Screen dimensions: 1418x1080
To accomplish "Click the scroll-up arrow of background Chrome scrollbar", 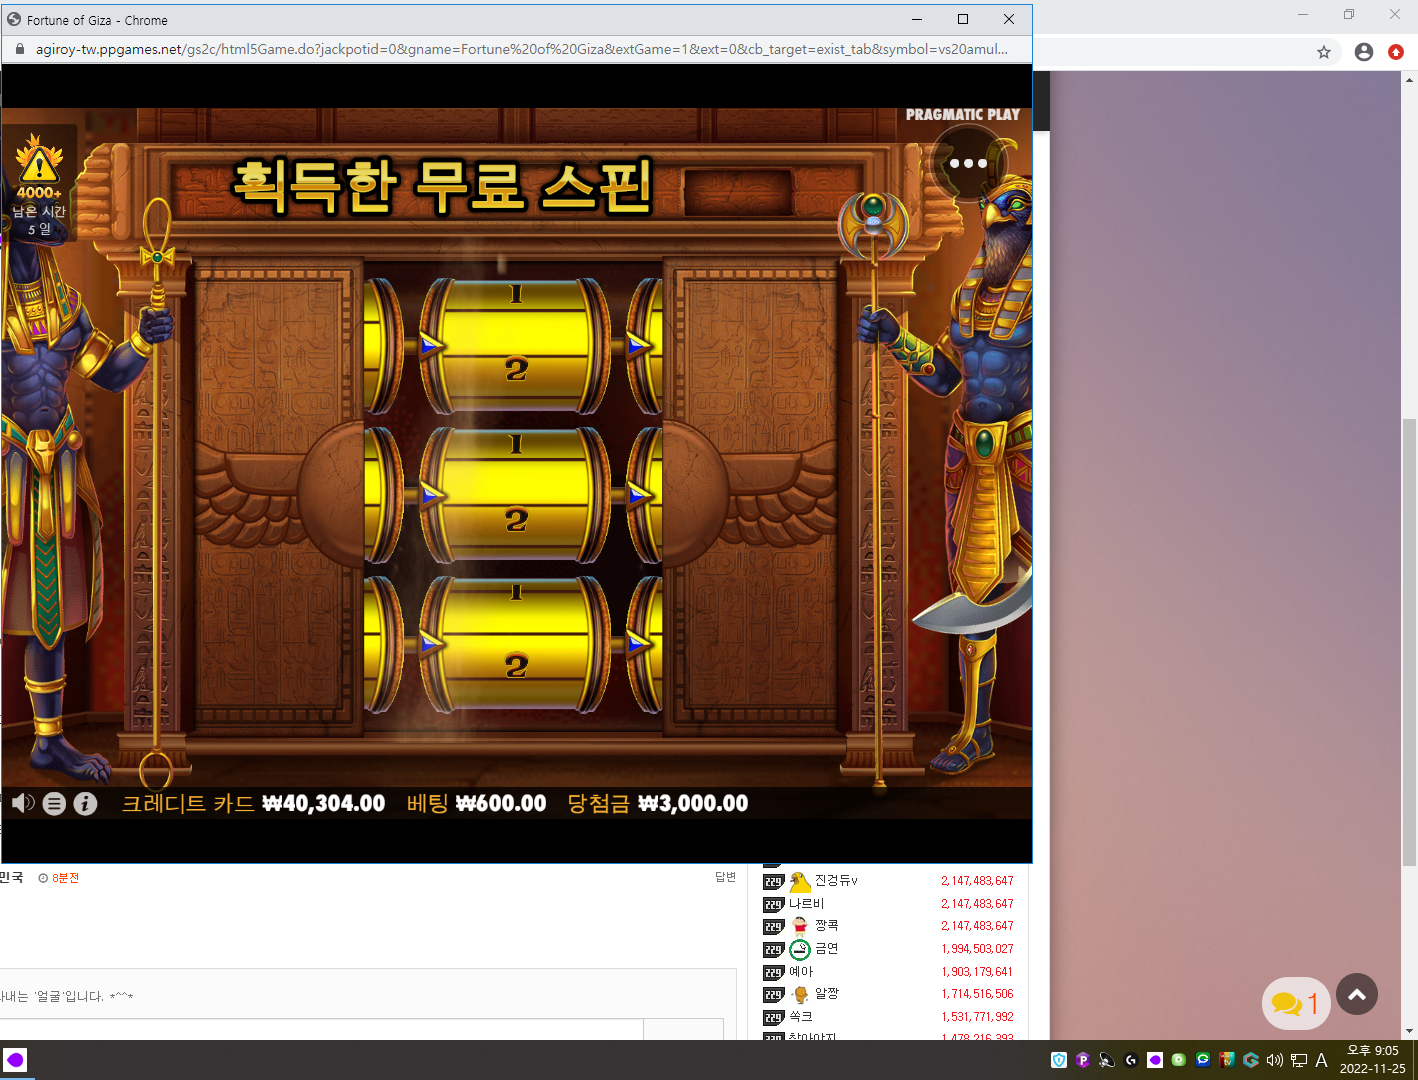I will [1410, 79].
